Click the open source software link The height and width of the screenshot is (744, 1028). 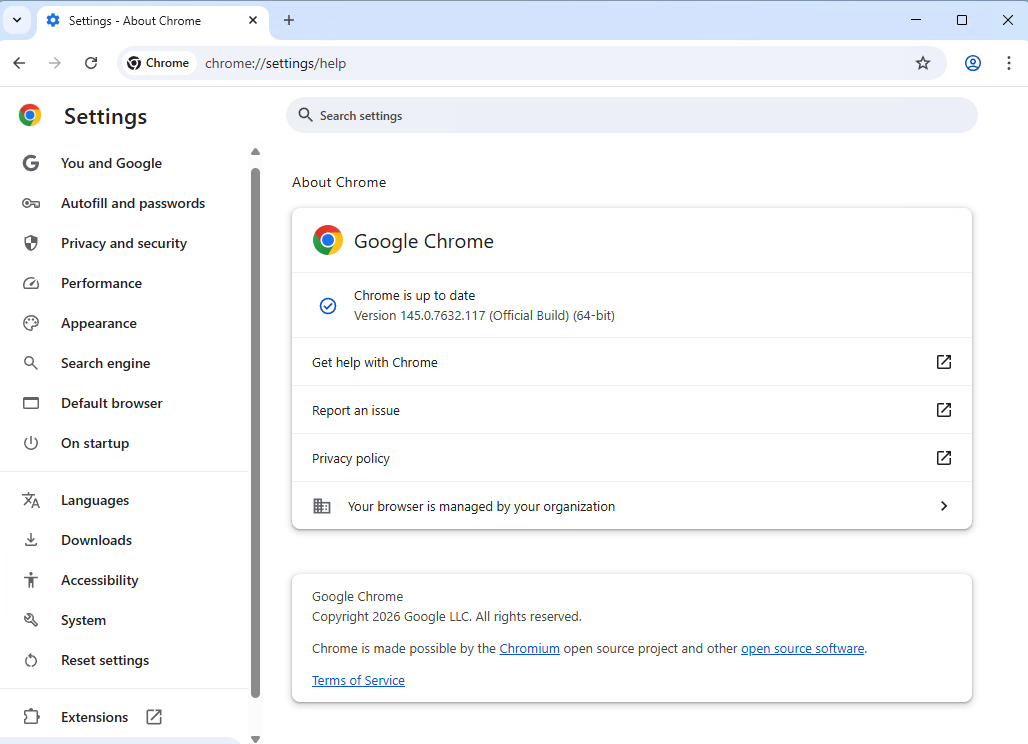point(802,648)
